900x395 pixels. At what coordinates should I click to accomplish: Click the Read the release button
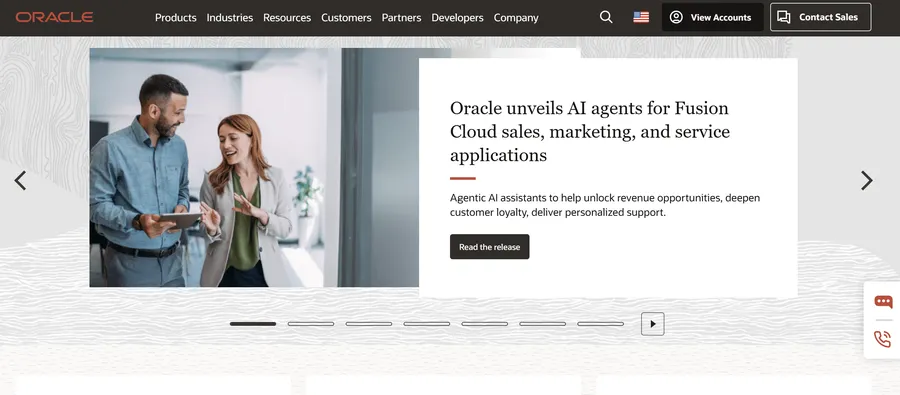490,247
